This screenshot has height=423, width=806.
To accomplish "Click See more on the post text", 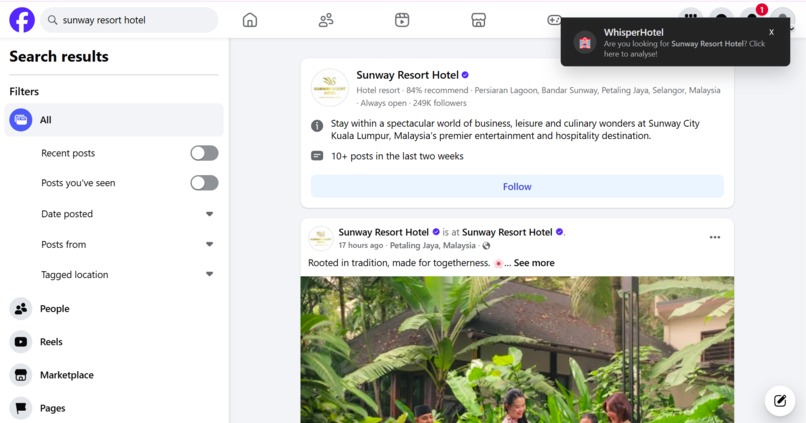I will (x=534, y=263).
